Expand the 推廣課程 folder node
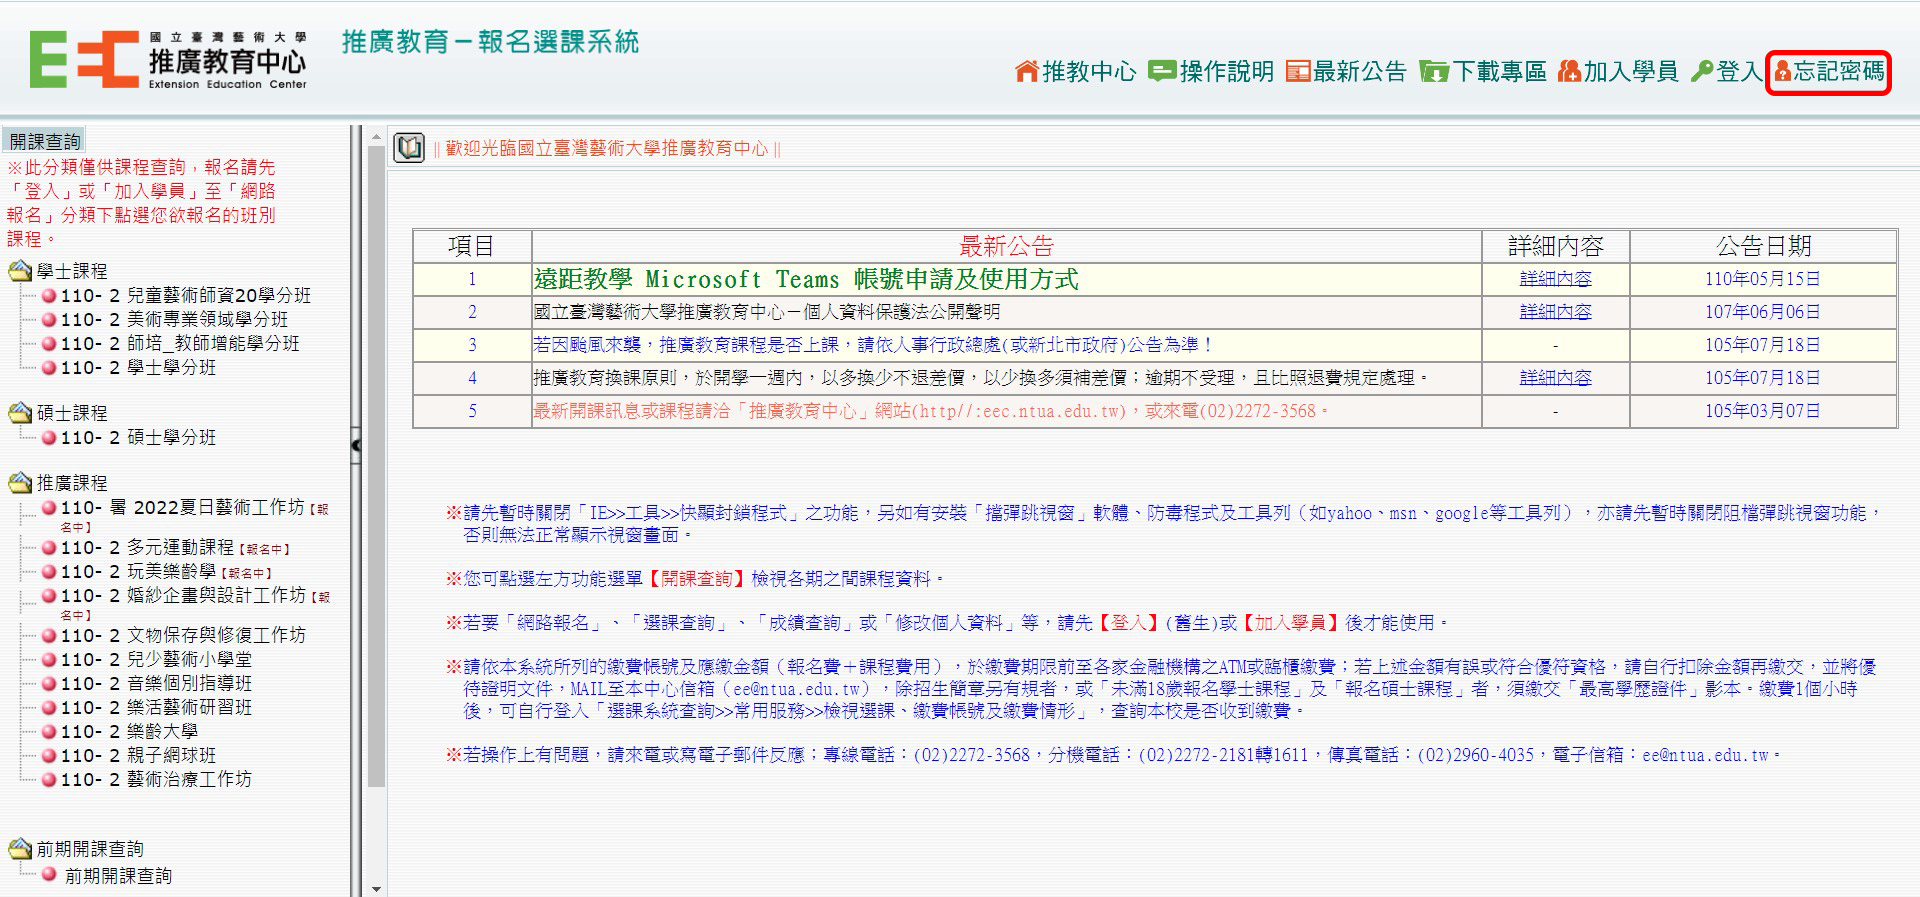 point(20,483)
